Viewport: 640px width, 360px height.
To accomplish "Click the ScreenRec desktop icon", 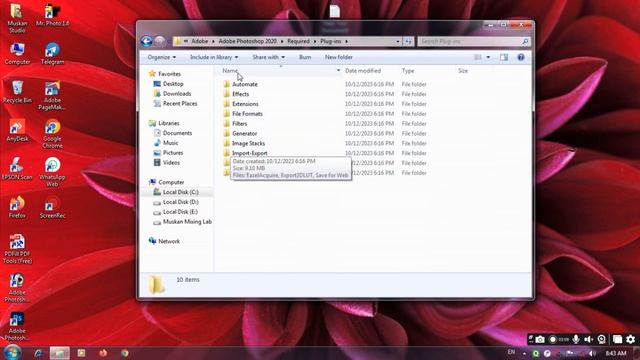I will click(52, 207).
